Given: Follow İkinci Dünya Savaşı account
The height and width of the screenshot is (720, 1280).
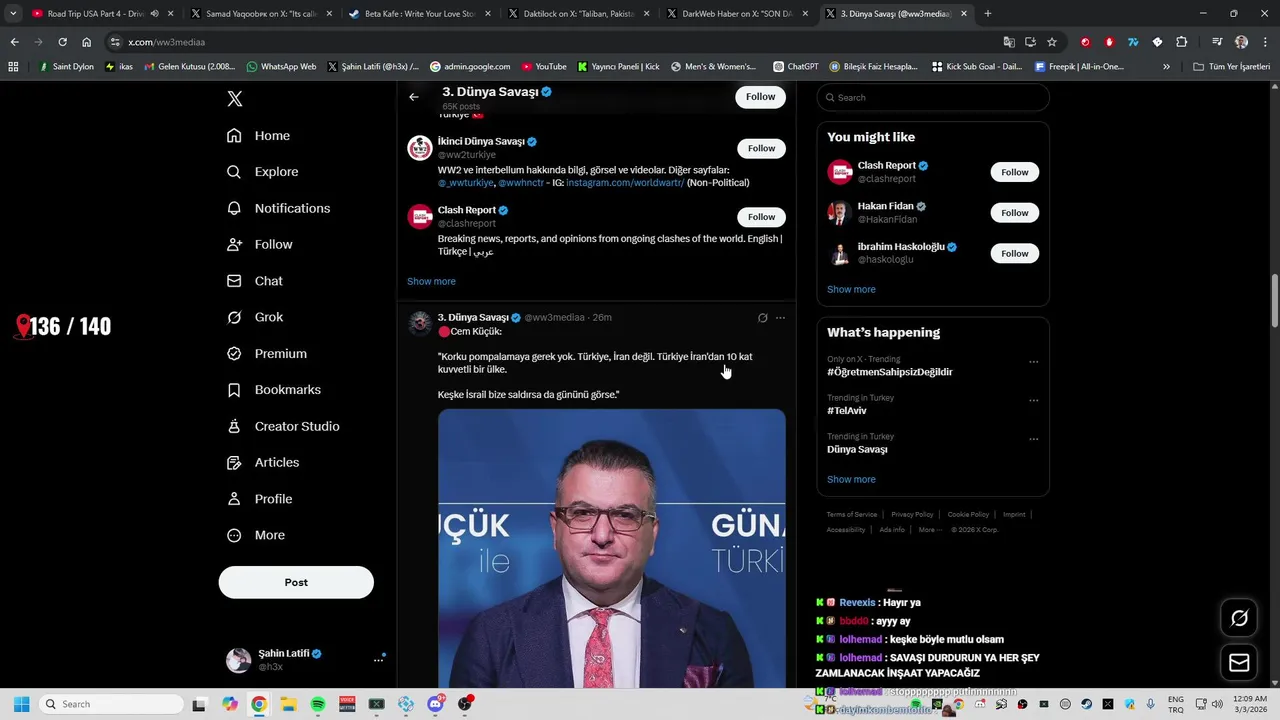Looking at the screenshot, I should [761, 148].
